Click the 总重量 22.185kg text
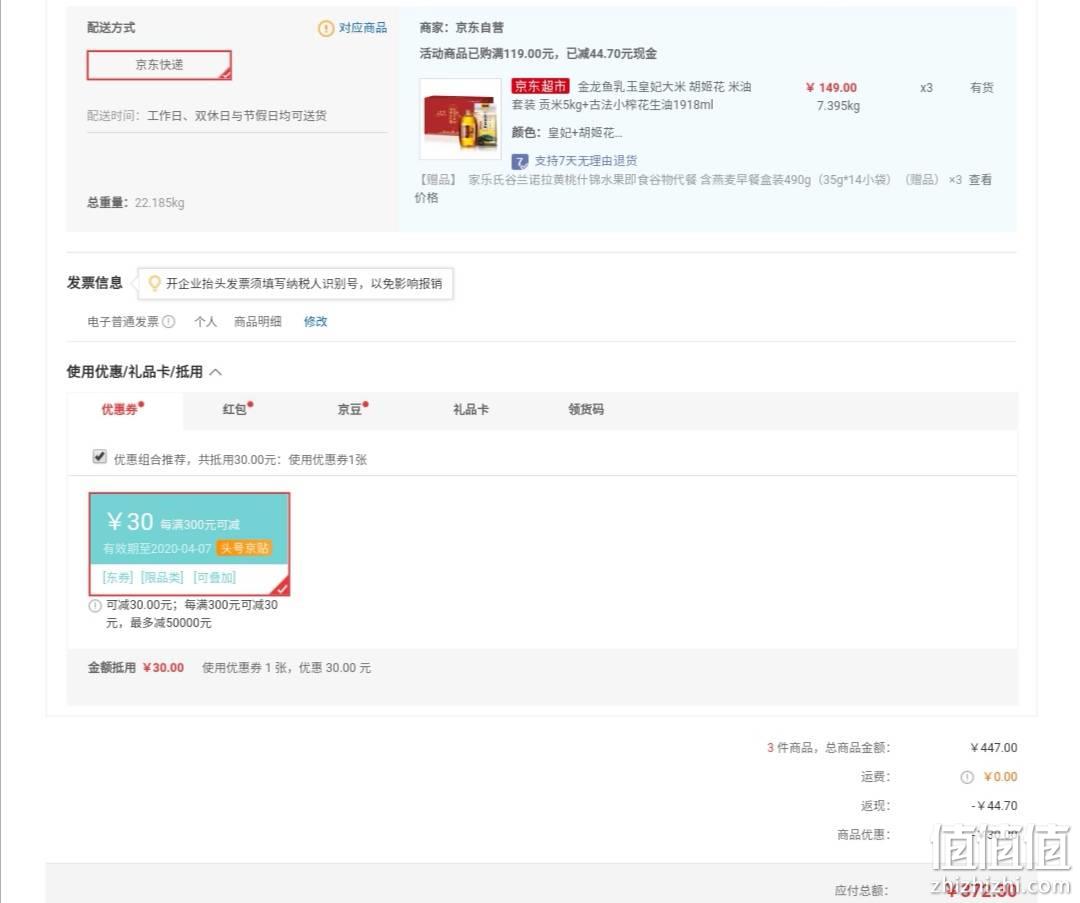The image size is (1080, 903). [x=136, y=203]
